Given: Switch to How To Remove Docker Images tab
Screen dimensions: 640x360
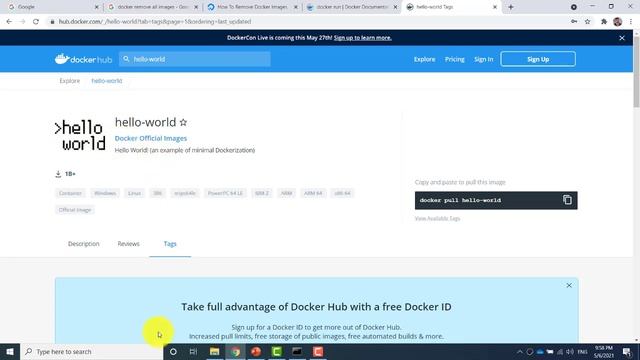Looking at the screenshot, I should (x=253, y=7).
